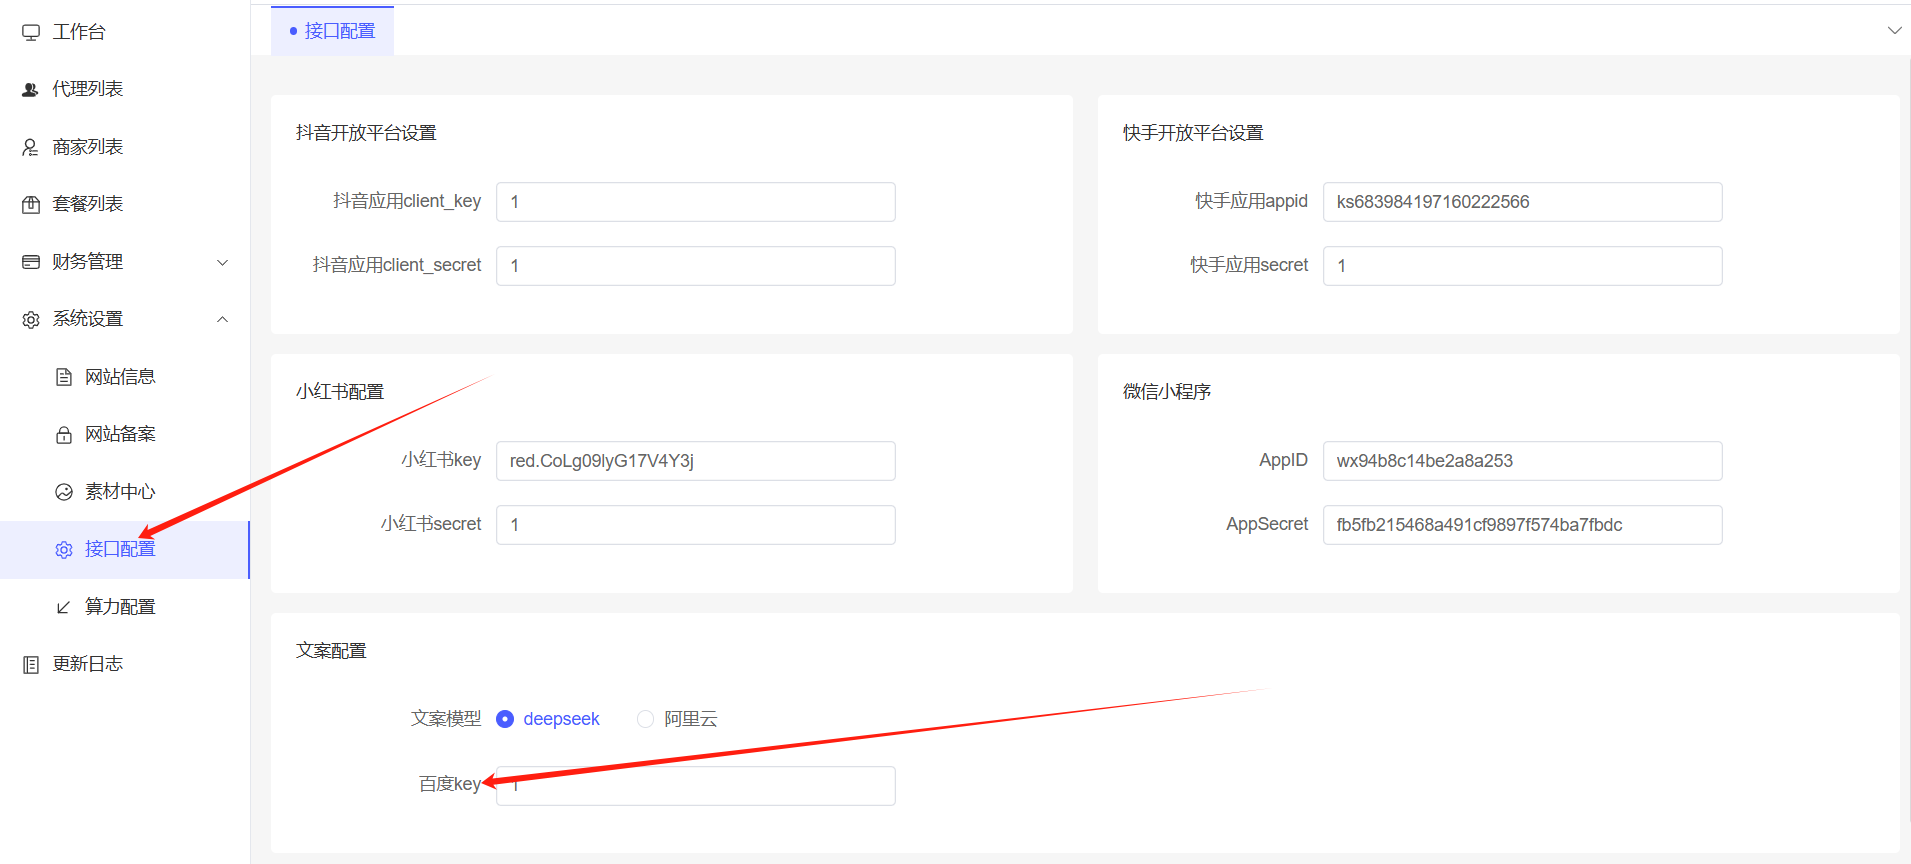Click the 网站备案 lock icon

click(64, 435)
